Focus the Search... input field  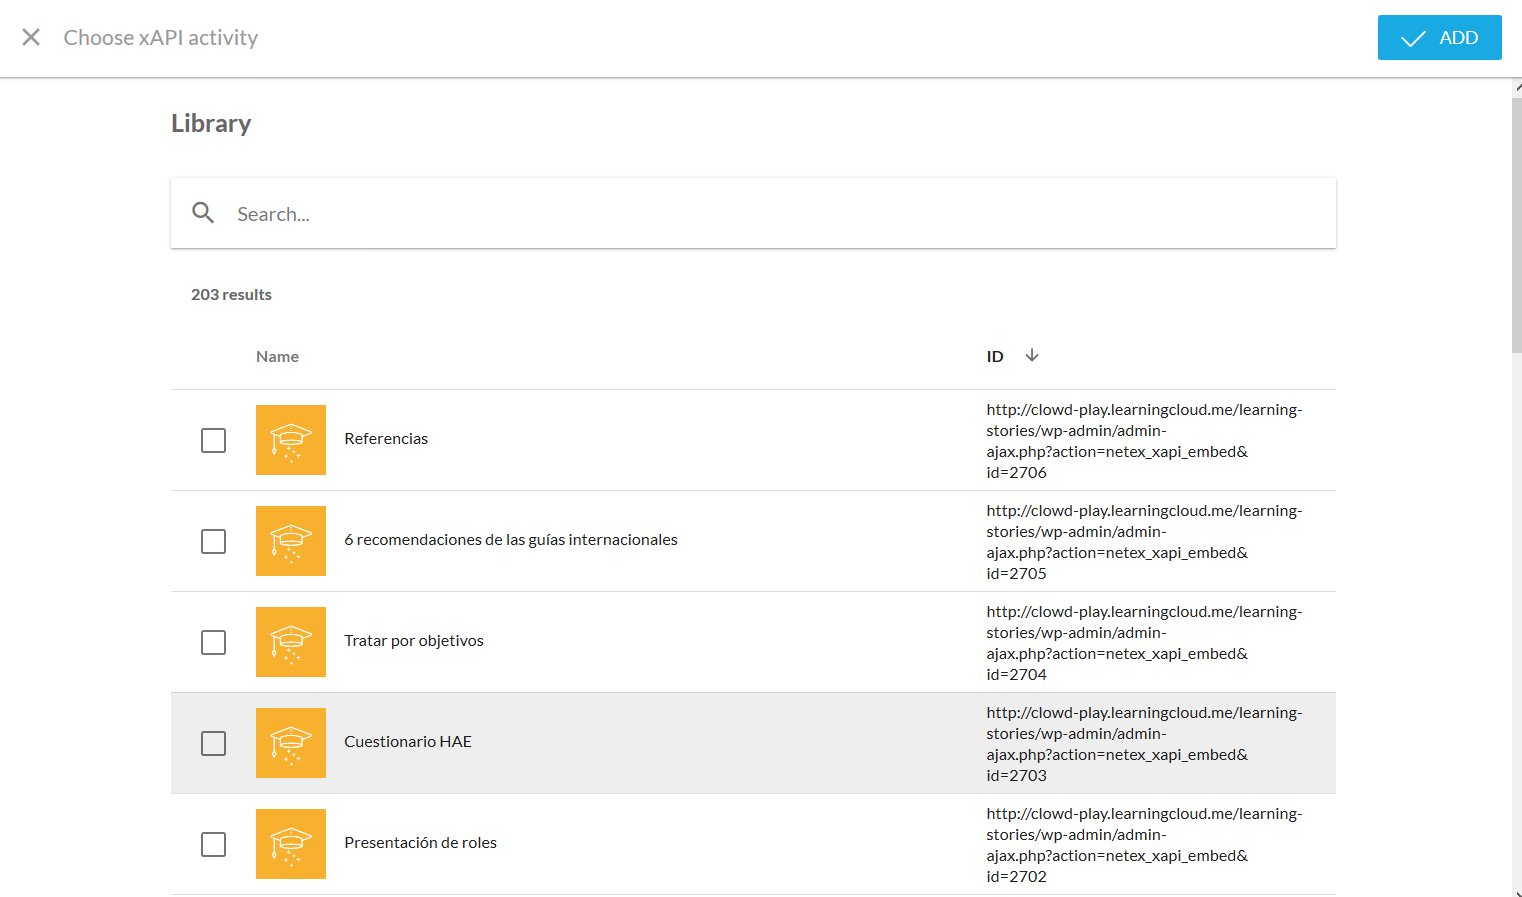point(753,213)
